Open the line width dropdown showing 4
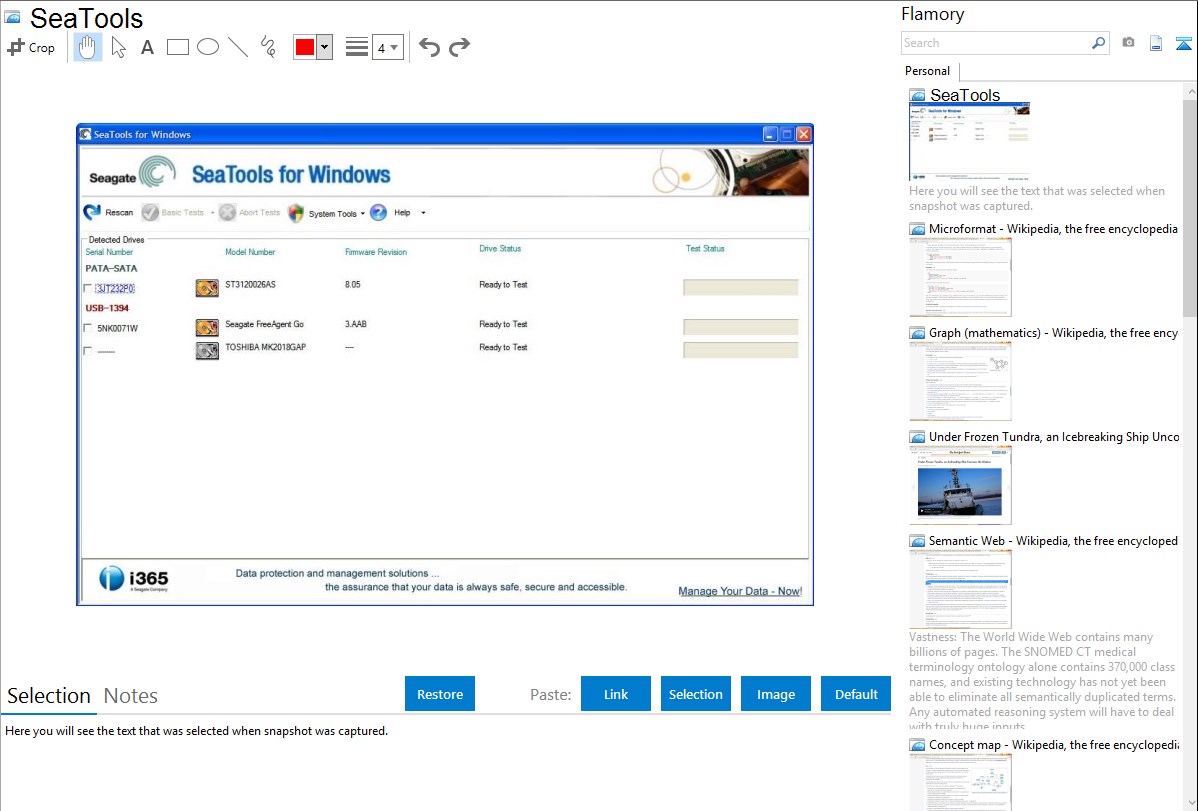Viewport: 1198px width, 811px height. coord(387,47)
